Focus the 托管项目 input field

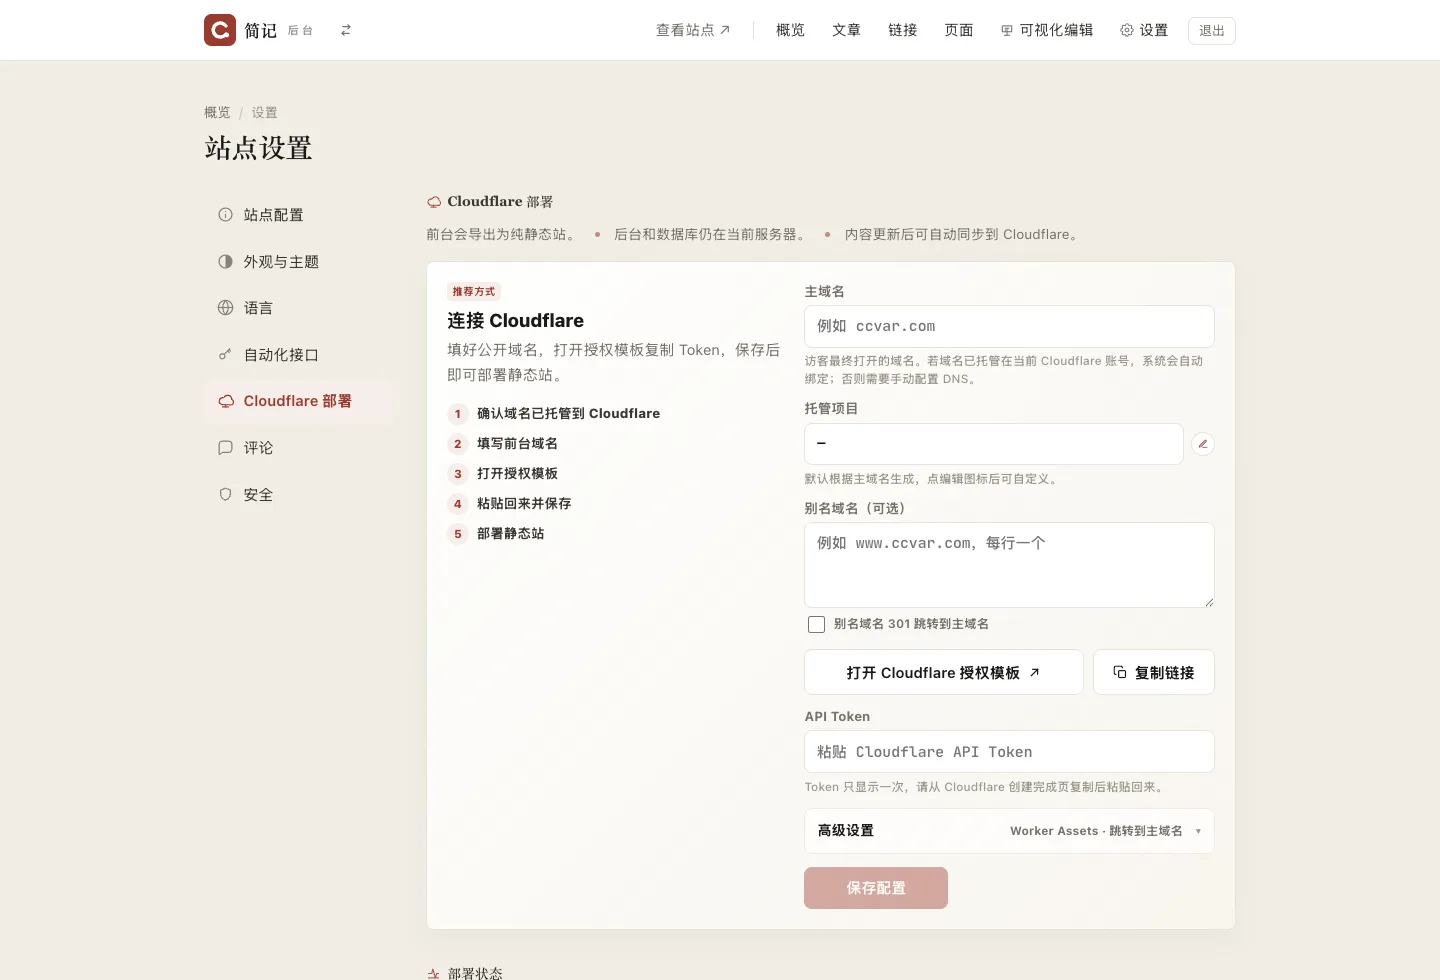[994, 444]
